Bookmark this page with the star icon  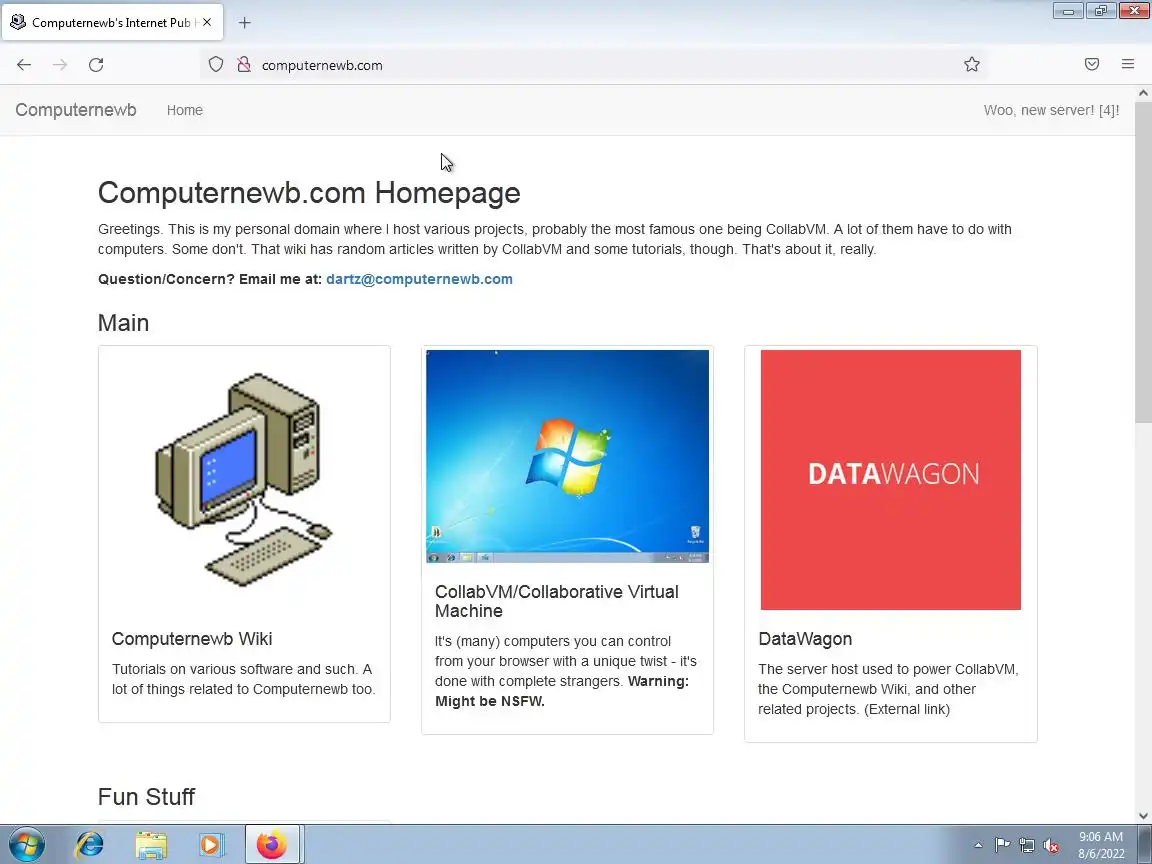(972, 65)
